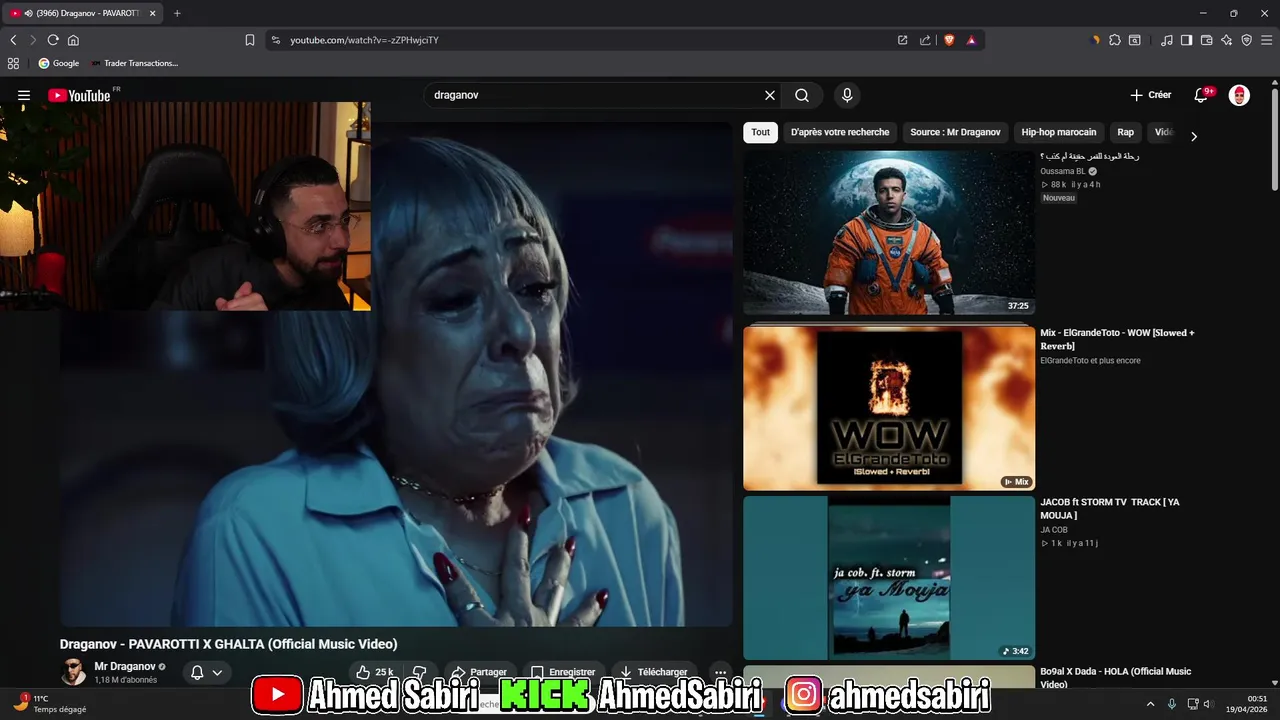
Task: Download video with Télécharger button
Action: [x=654, y=672]
